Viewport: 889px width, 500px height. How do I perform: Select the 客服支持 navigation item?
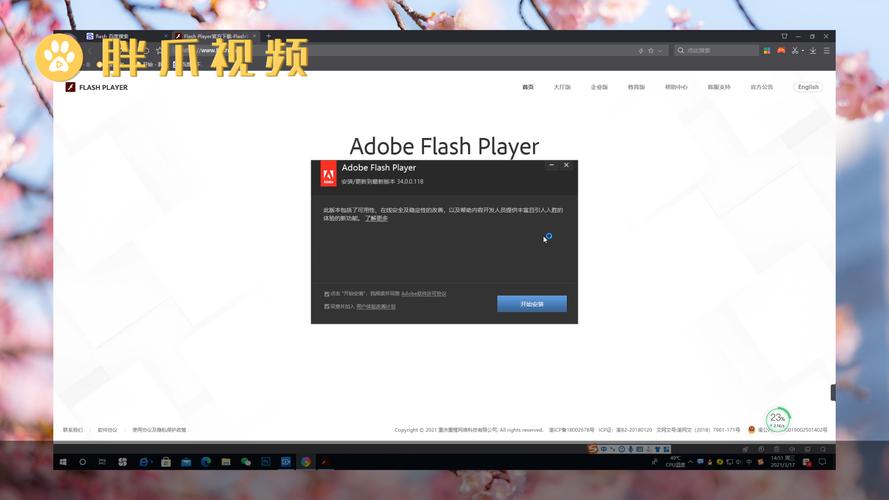718,87
